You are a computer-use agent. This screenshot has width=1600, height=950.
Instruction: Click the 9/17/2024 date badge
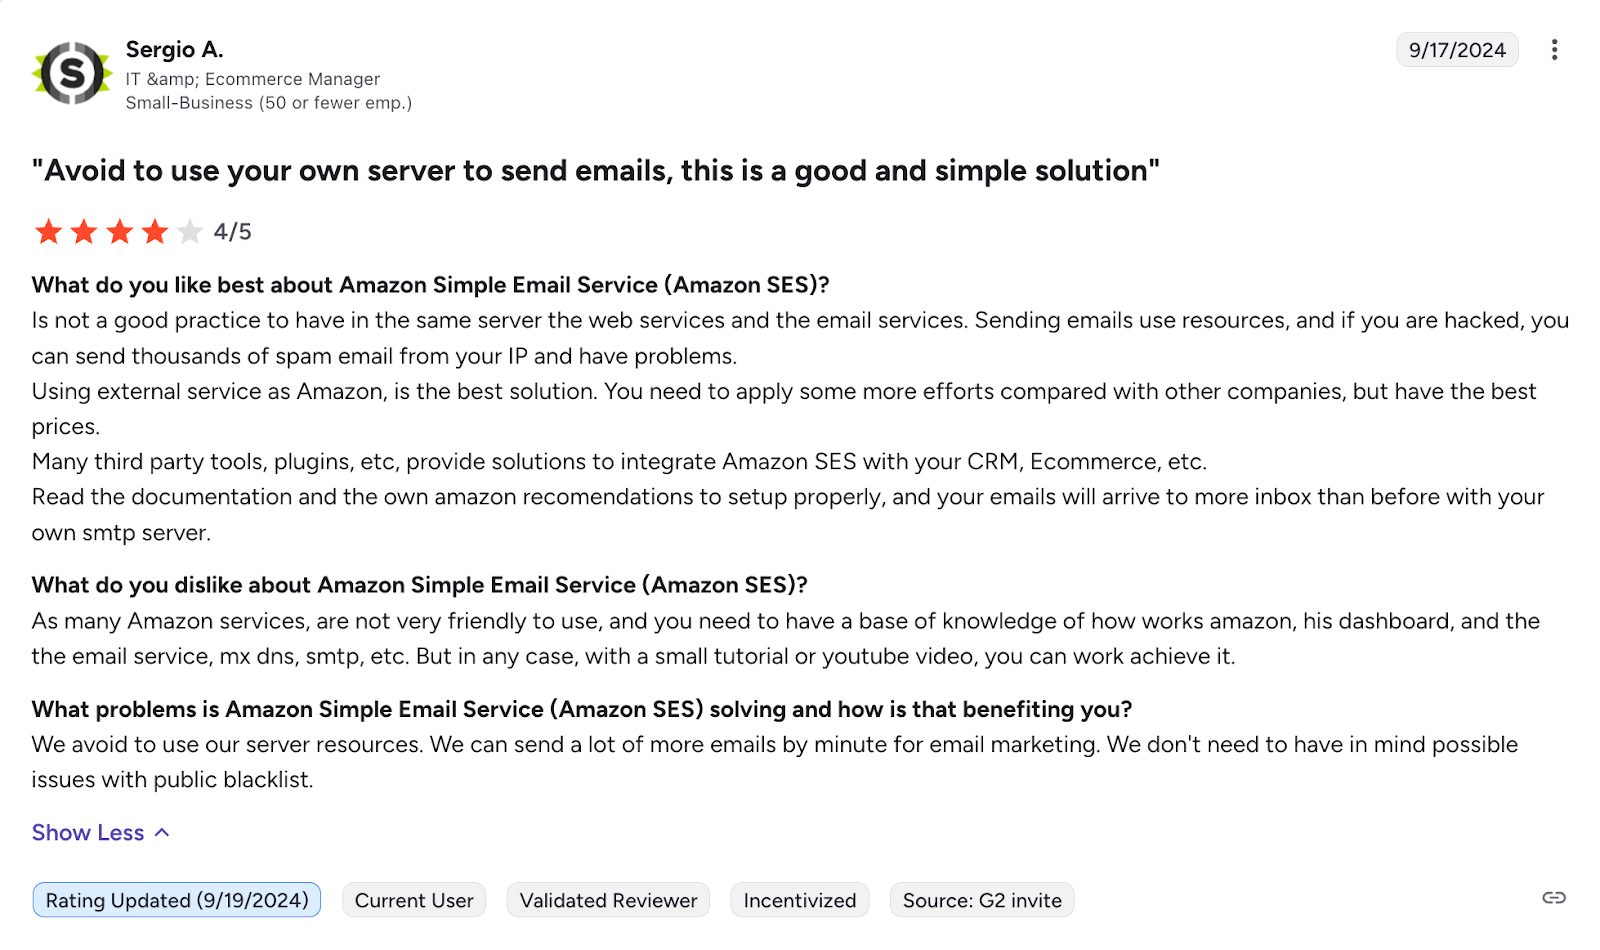(1457, 50)
